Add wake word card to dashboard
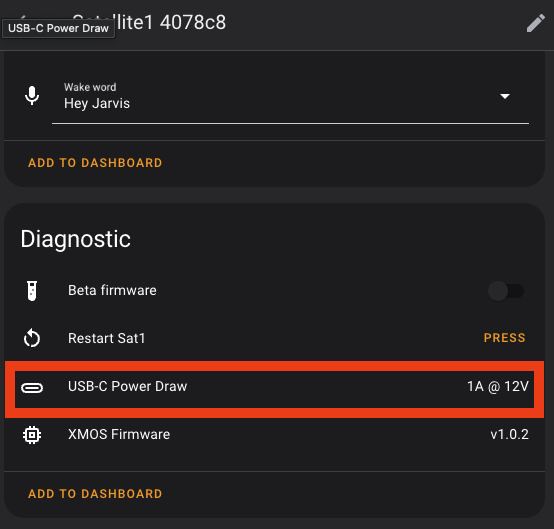This screenshot has height=529, width=554. coord(95,163)
